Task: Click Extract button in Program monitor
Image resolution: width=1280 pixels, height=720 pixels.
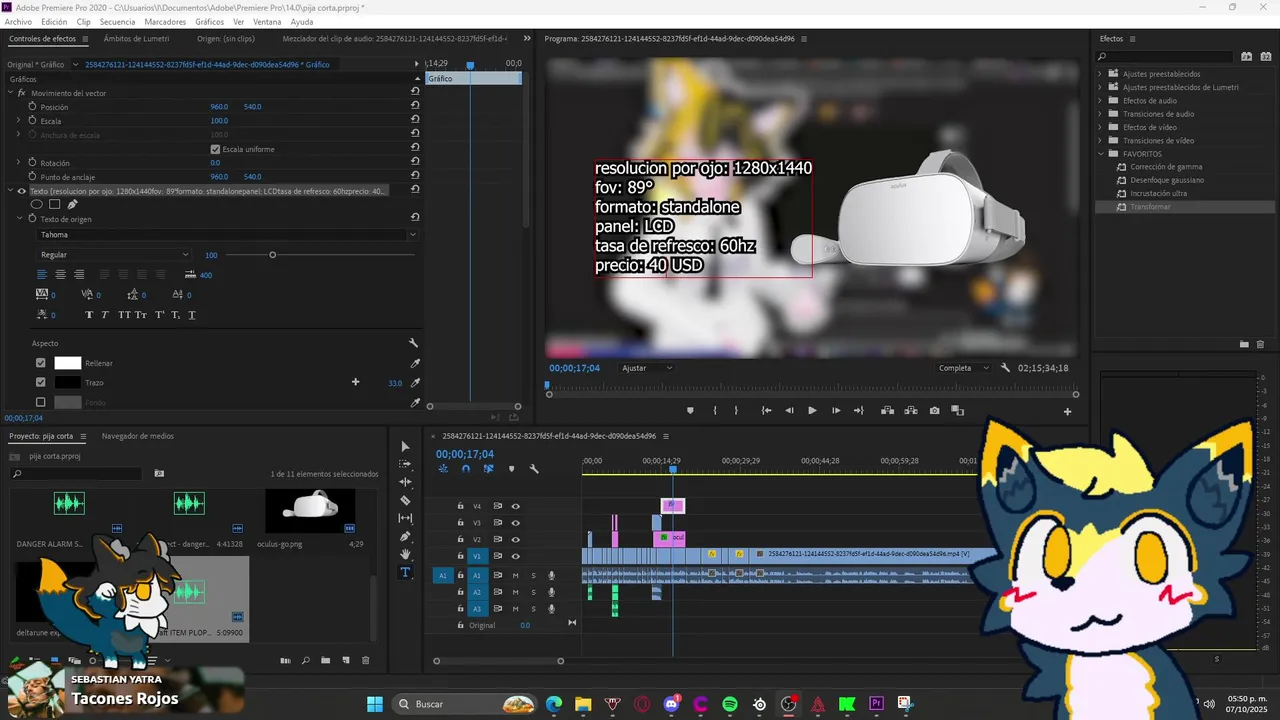Action: 910,411
